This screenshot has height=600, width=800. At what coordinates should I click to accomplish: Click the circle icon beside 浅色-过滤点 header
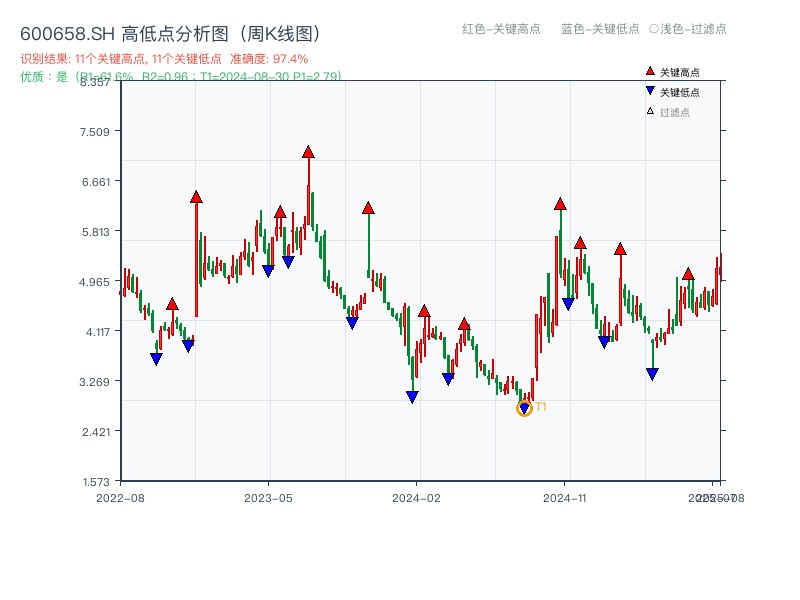[x=652, y=29]
